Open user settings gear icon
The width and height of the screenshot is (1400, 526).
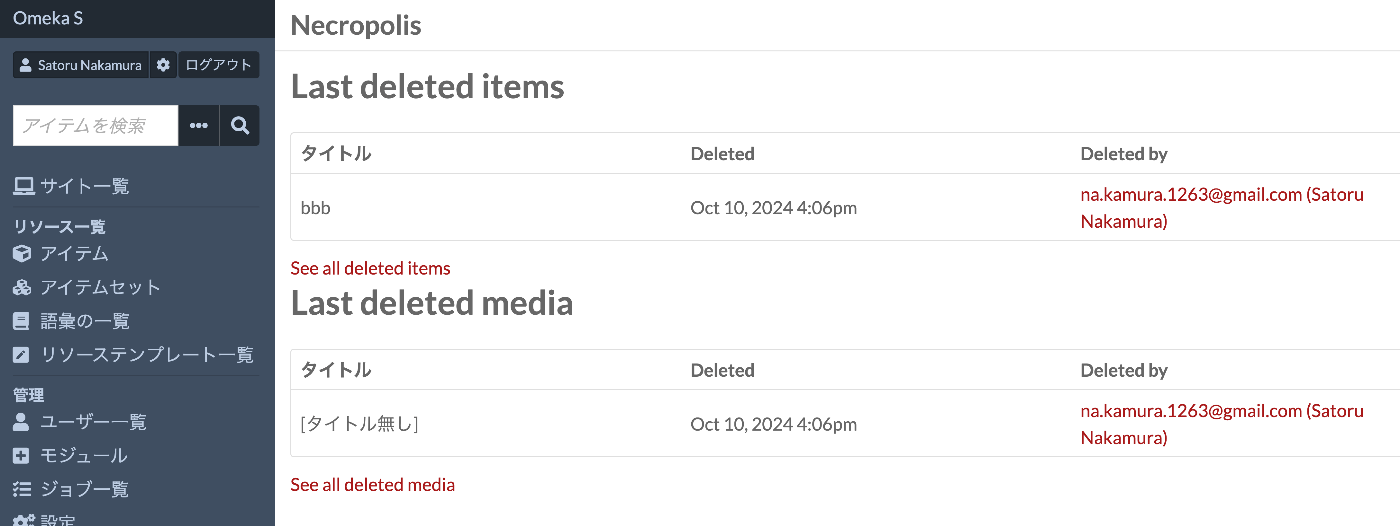[163, 65]
